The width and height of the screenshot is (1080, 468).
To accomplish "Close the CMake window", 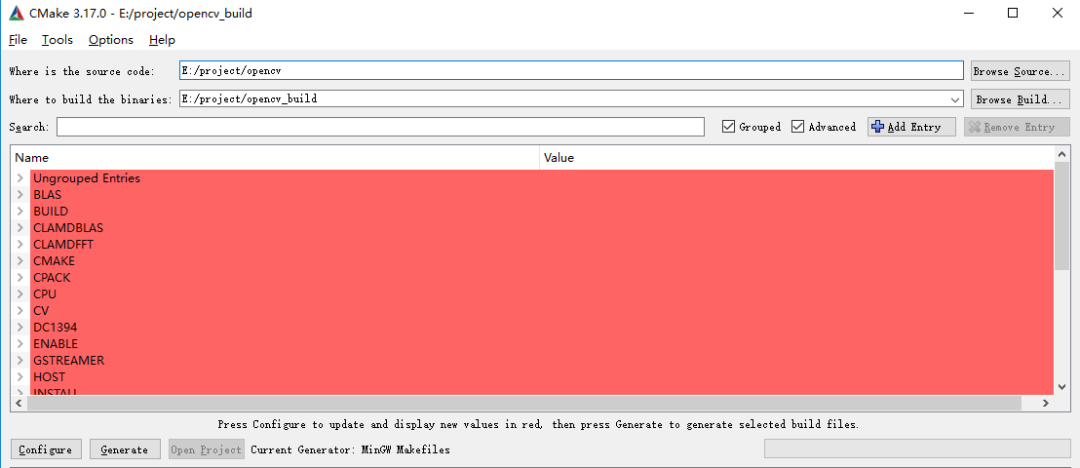I will pyautogui.click(x=1057, y=13).
